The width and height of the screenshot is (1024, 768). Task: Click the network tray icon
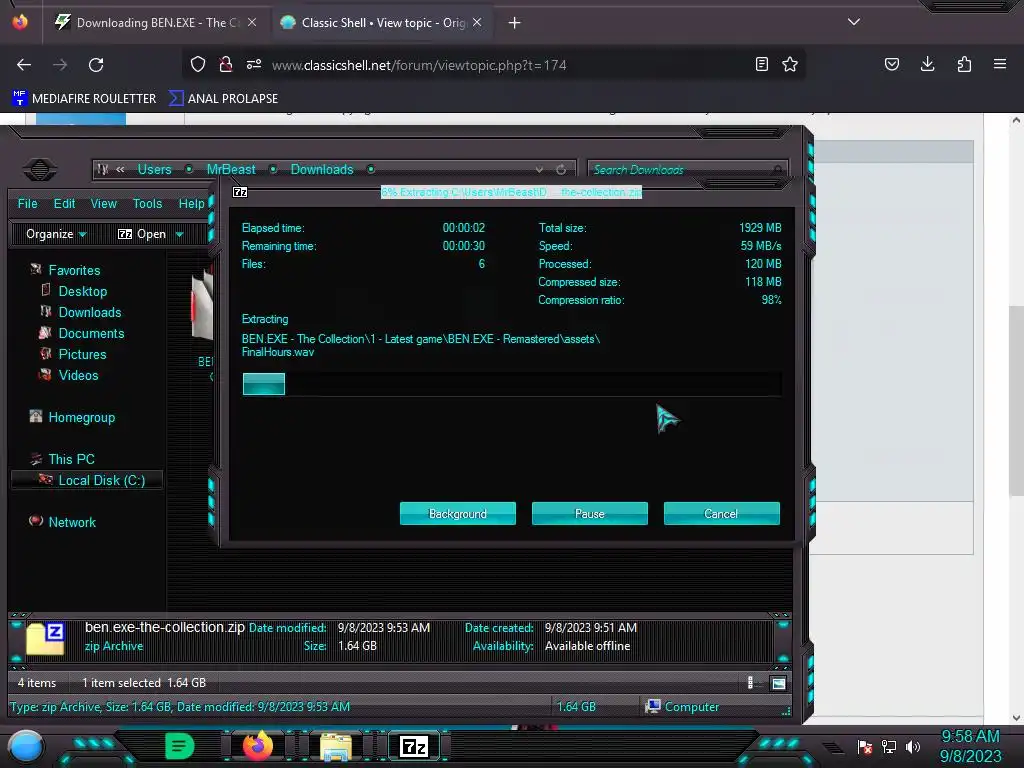pos(889,747)
